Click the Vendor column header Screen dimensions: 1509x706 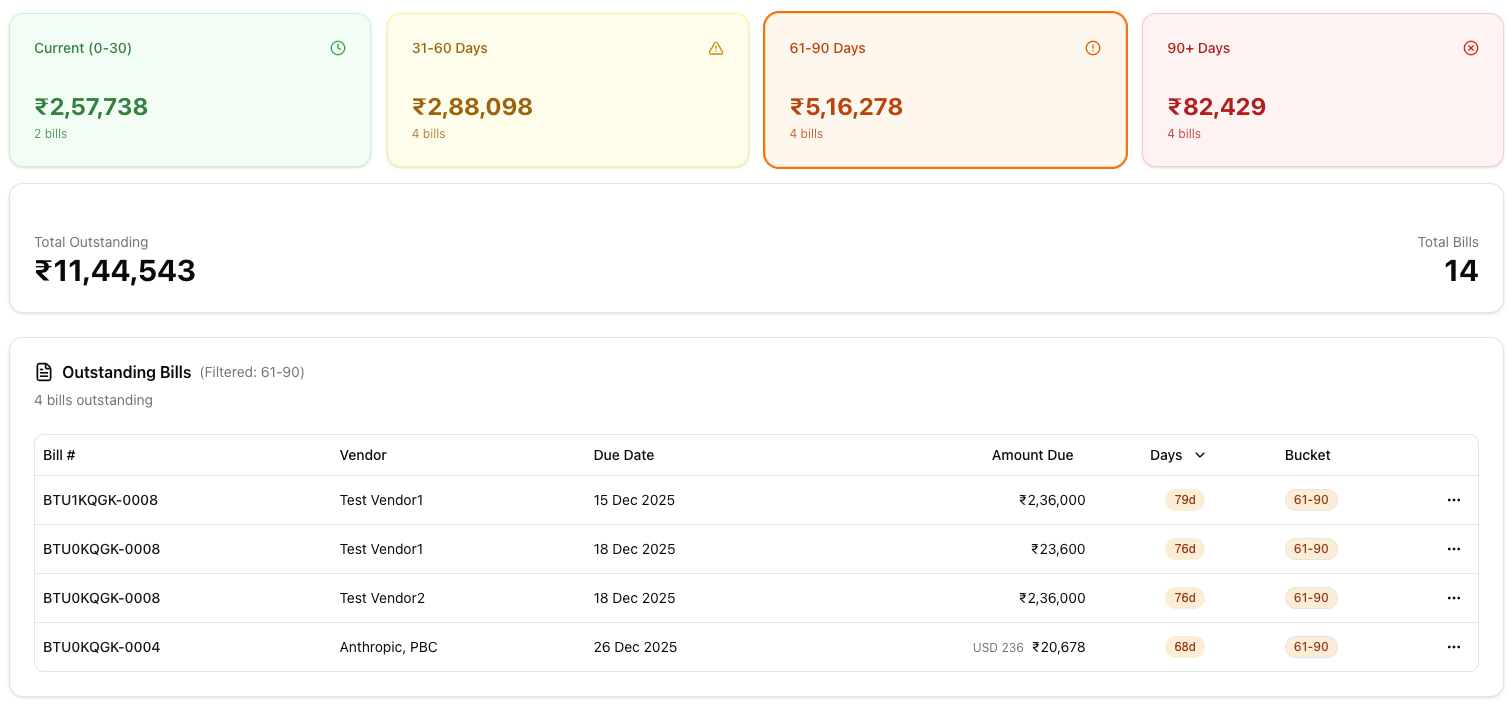pyautogui.click(x=363, y=455)
